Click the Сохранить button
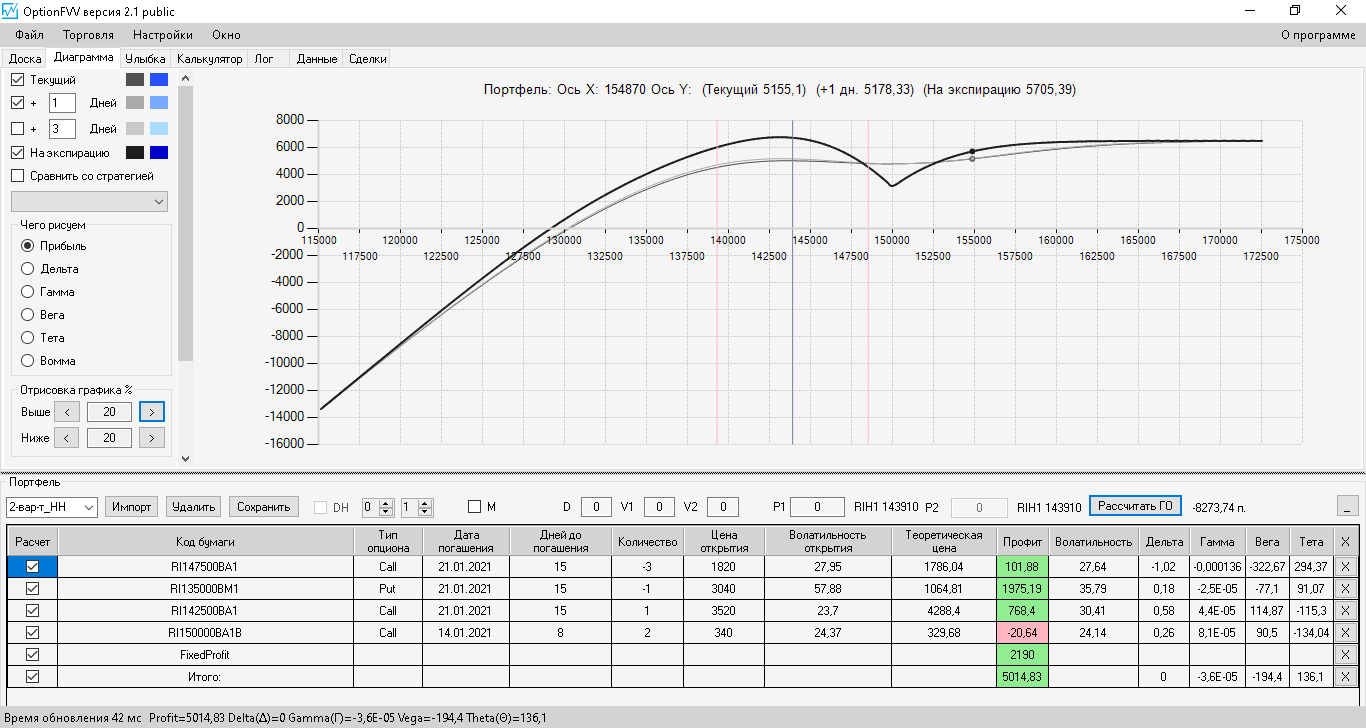Screen dimensions: 1366x728 tap(264, 507)
